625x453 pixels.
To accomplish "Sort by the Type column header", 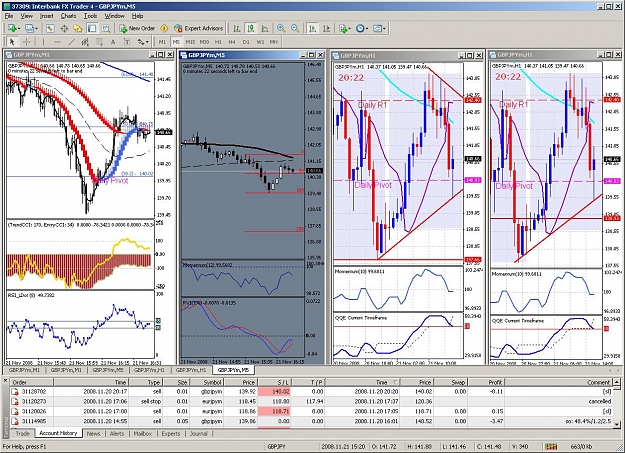I will coord(146,382).
